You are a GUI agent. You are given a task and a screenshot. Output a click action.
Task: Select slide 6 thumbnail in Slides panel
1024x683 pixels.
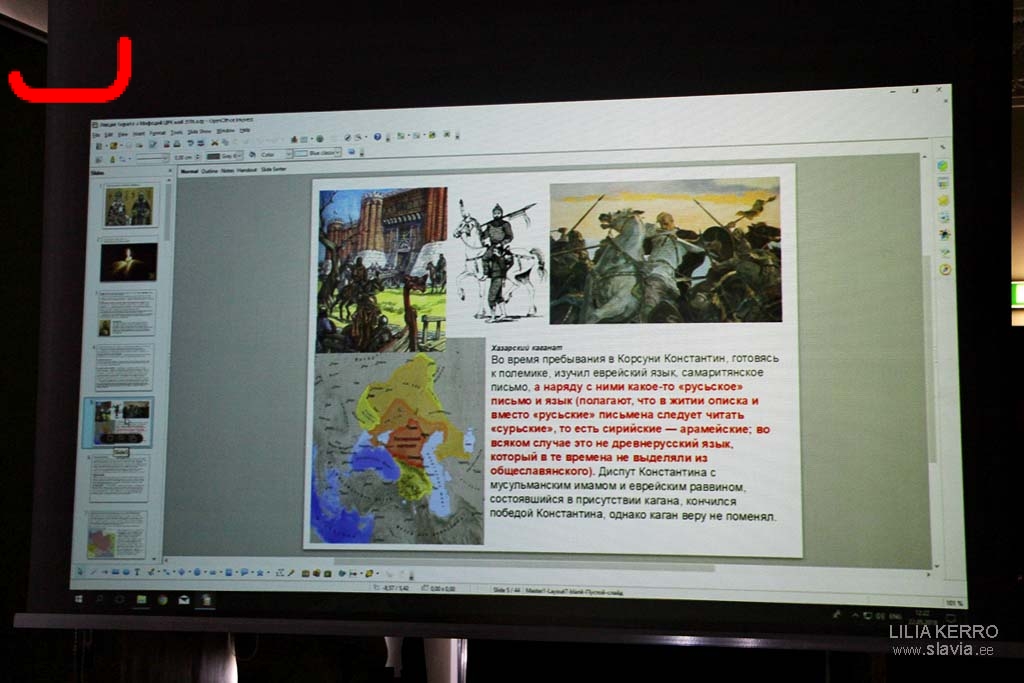pos(119,479)
